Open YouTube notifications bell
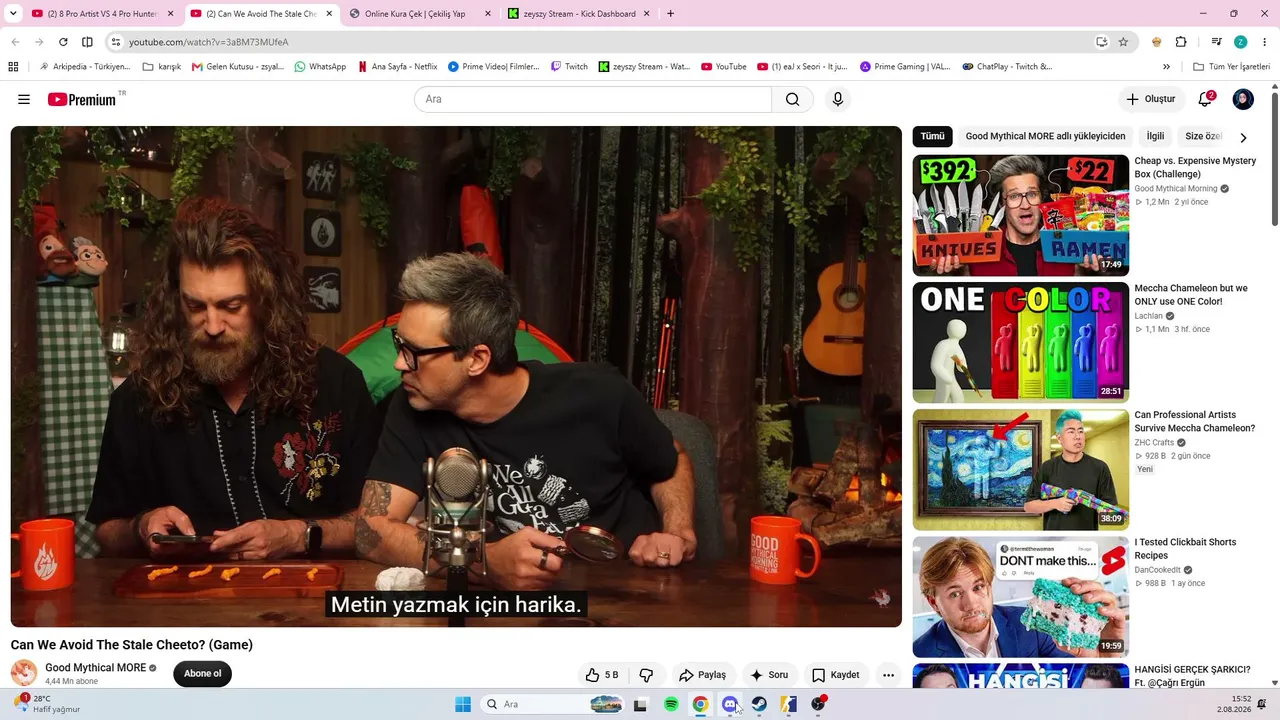1280x720 pixels. pyautogui.click(x=1205, y=99)
